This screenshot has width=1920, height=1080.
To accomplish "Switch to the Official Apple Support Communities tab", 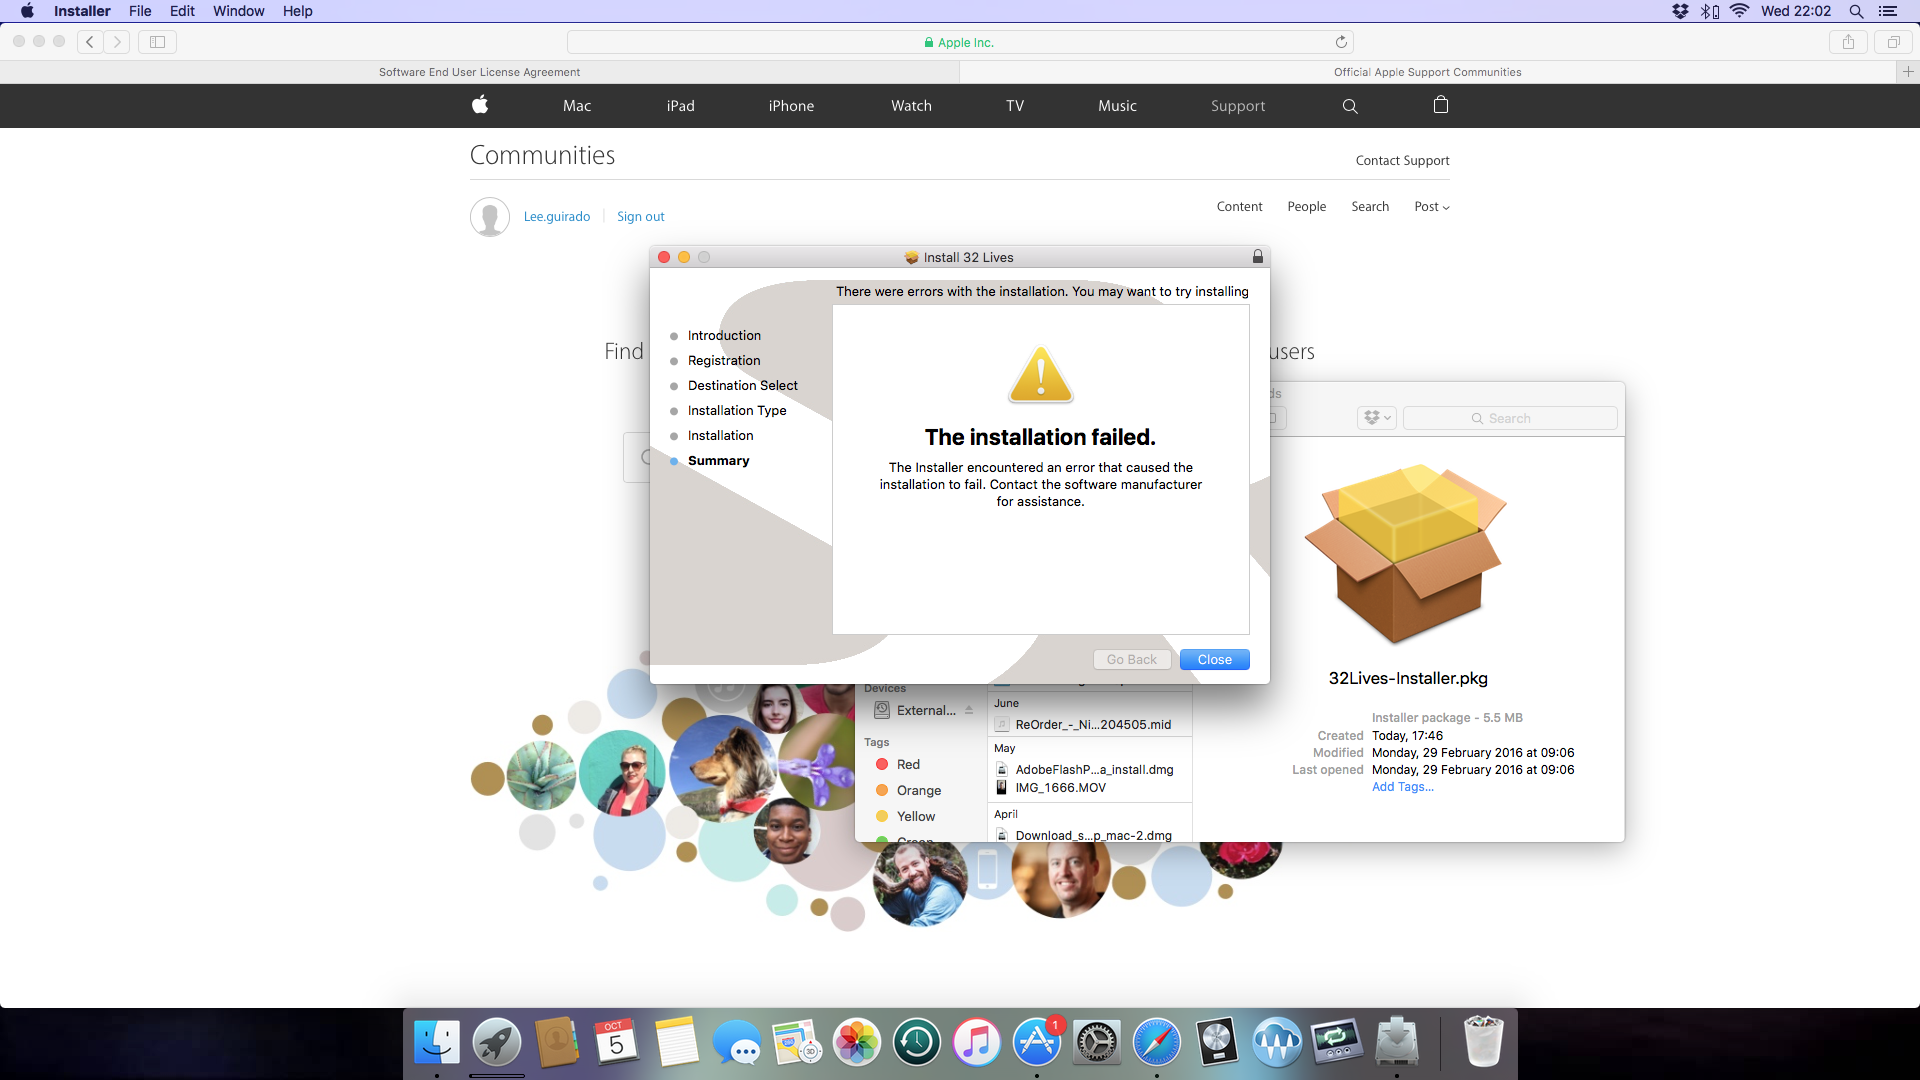I will [x=1427, y=72].
